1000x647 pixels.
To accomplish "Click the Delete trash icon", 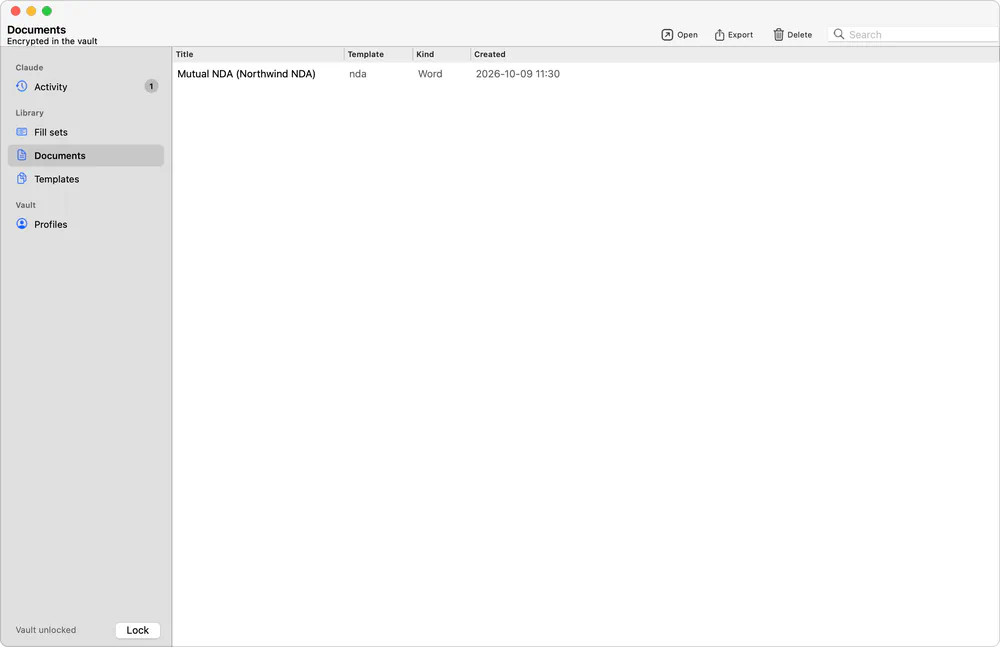I will [x=779, y=34].
